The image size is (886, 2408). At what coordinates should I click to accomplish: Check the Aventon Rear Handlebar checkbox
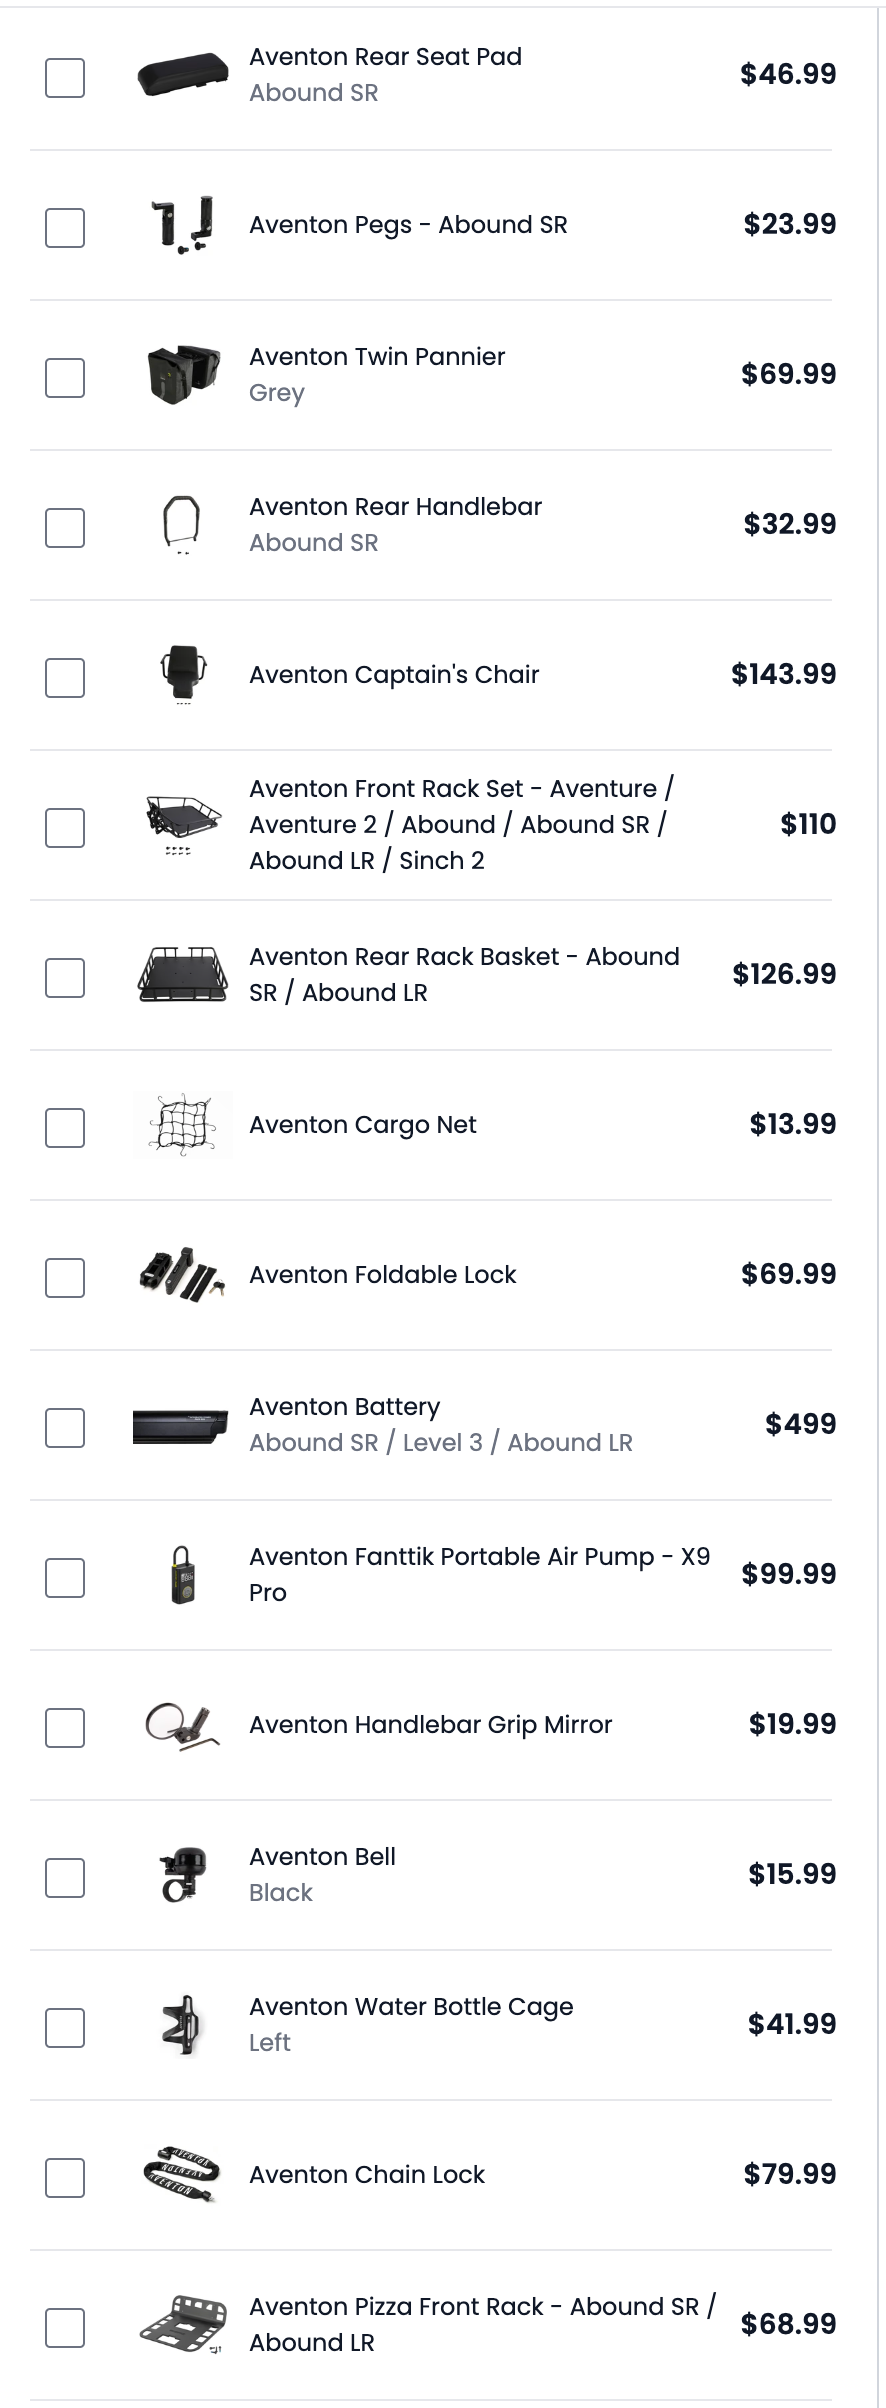click(x=65, y=528)
